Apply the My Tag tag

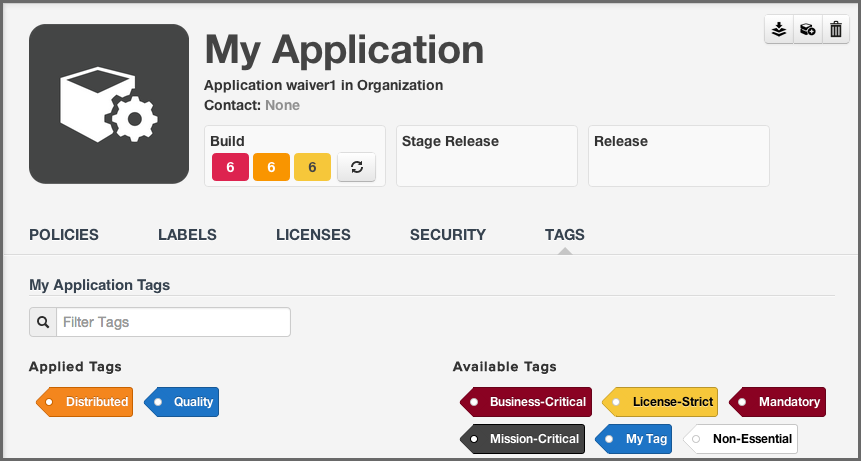click(x=633, y=439)
